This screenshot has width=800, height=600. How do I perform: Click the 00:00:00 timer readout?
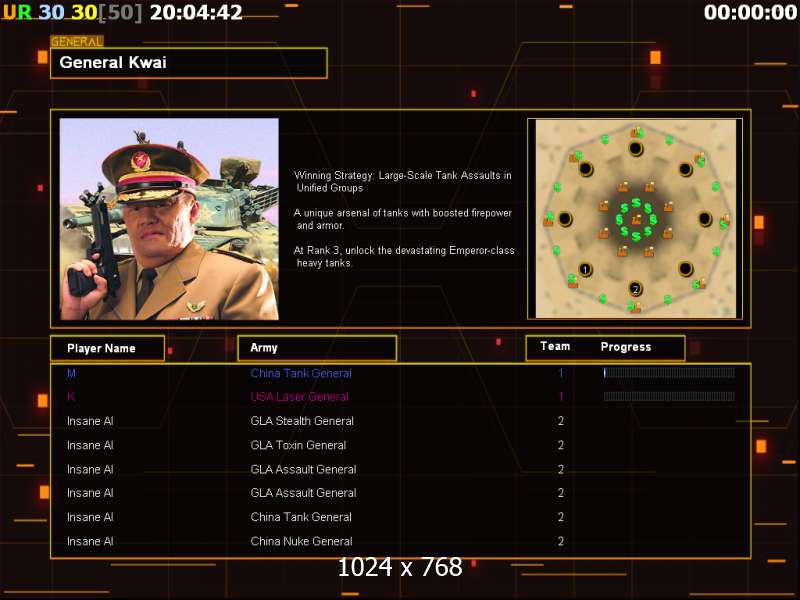coord(751,12)
